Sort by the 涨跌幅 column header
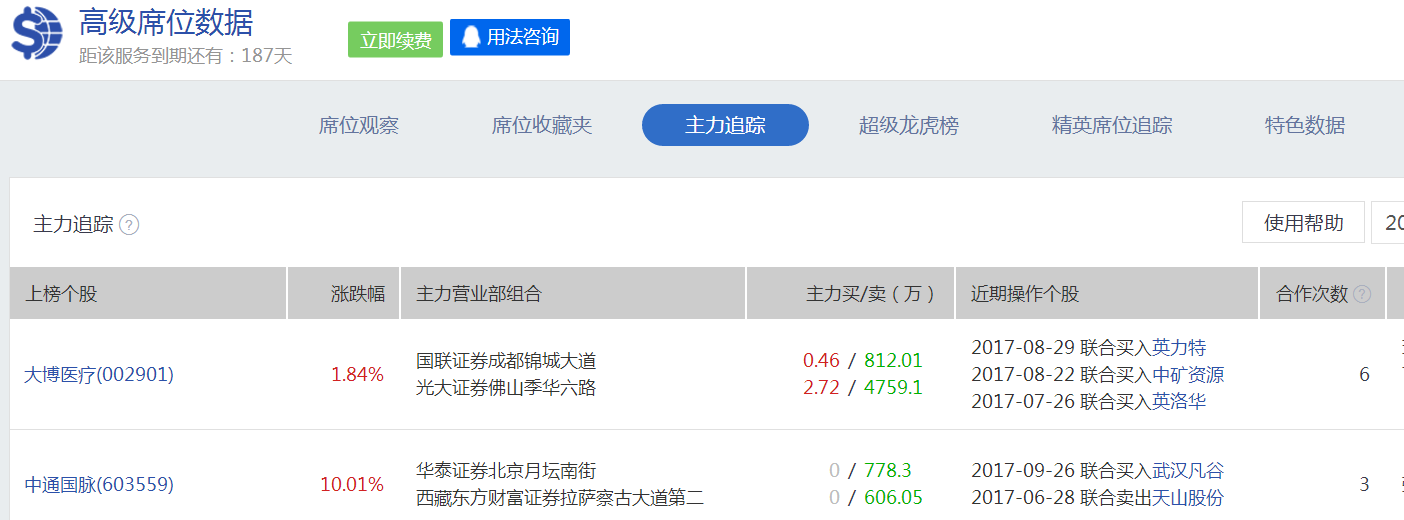1404x520 pixels. (358, 294)
